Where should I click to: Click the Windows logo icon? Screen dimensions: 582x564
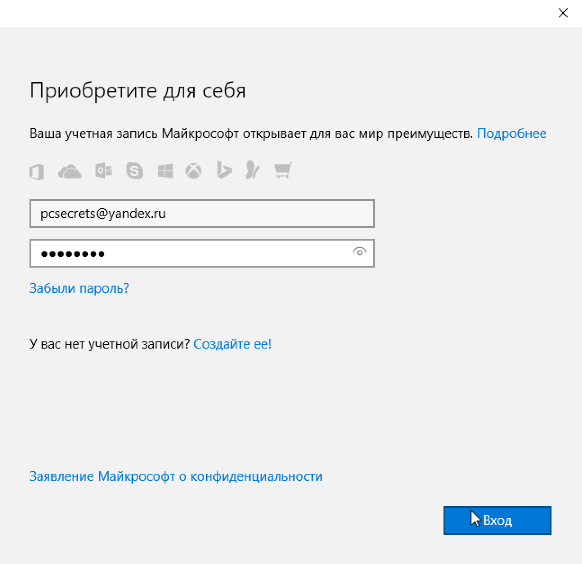165,171
